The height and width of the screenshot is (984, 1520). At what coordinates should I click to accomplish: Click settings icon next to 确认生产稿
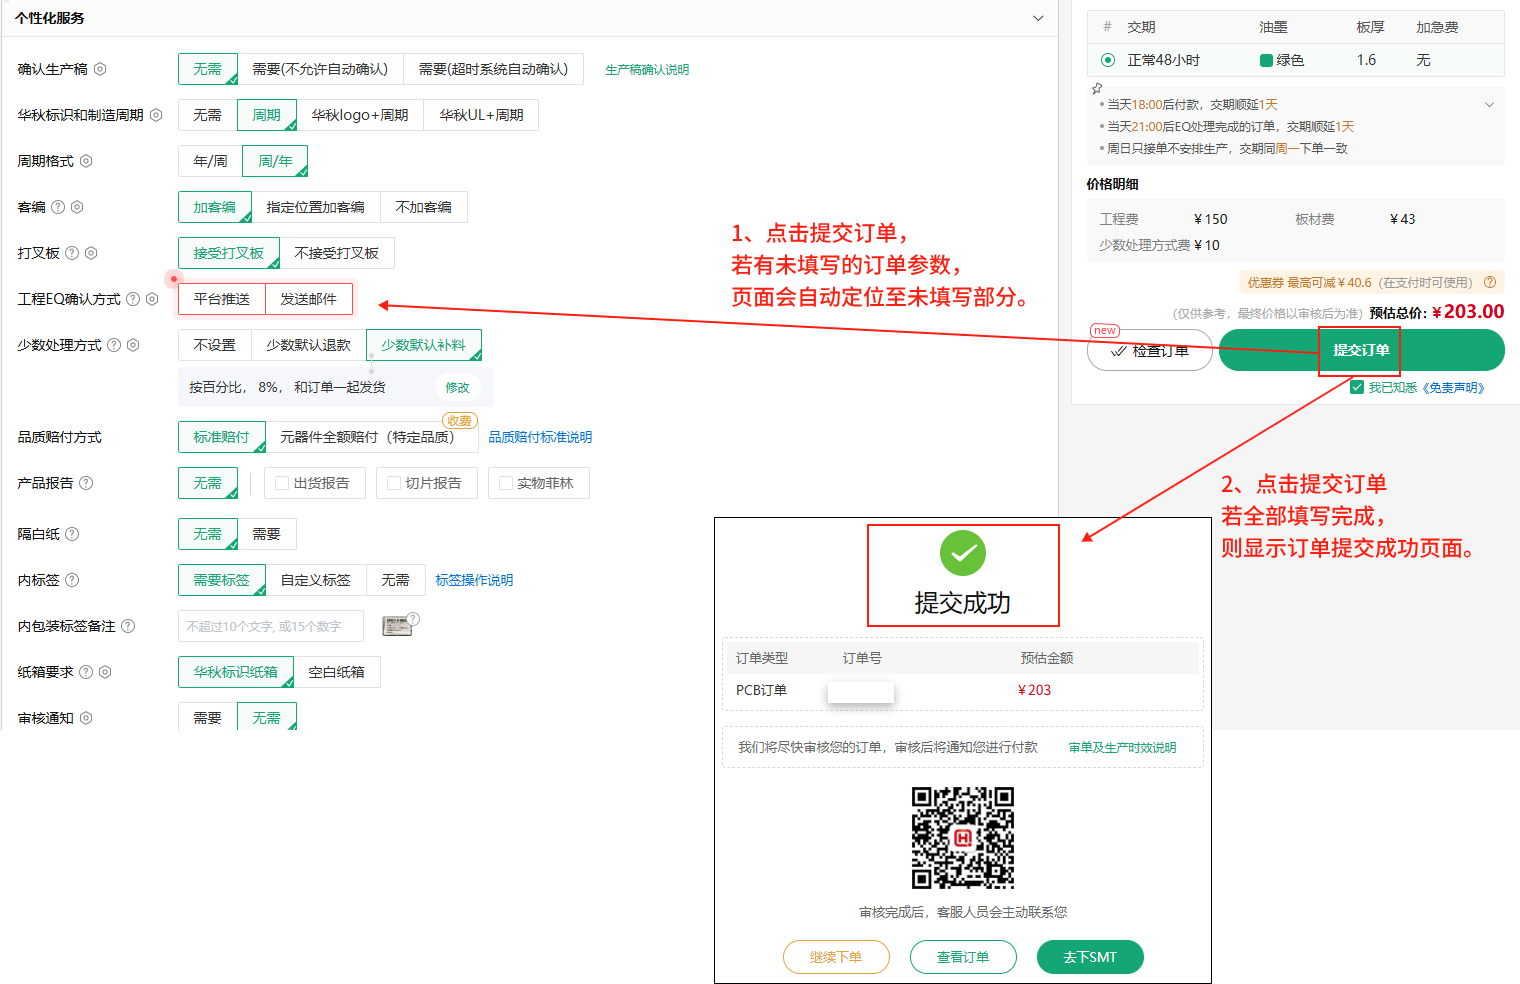(100, 69)
